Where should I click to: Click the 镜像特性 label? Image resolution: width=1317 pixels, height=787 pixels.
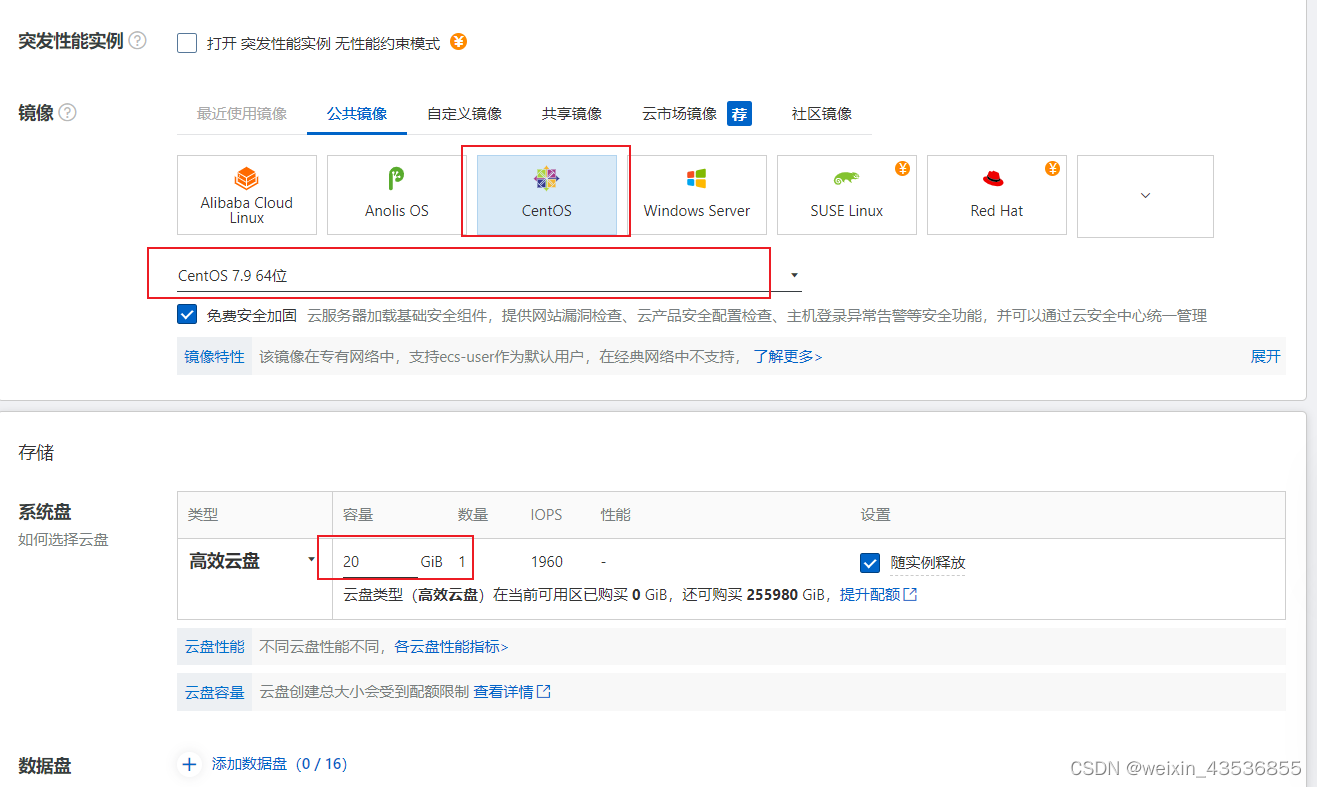tap(215, 356)
